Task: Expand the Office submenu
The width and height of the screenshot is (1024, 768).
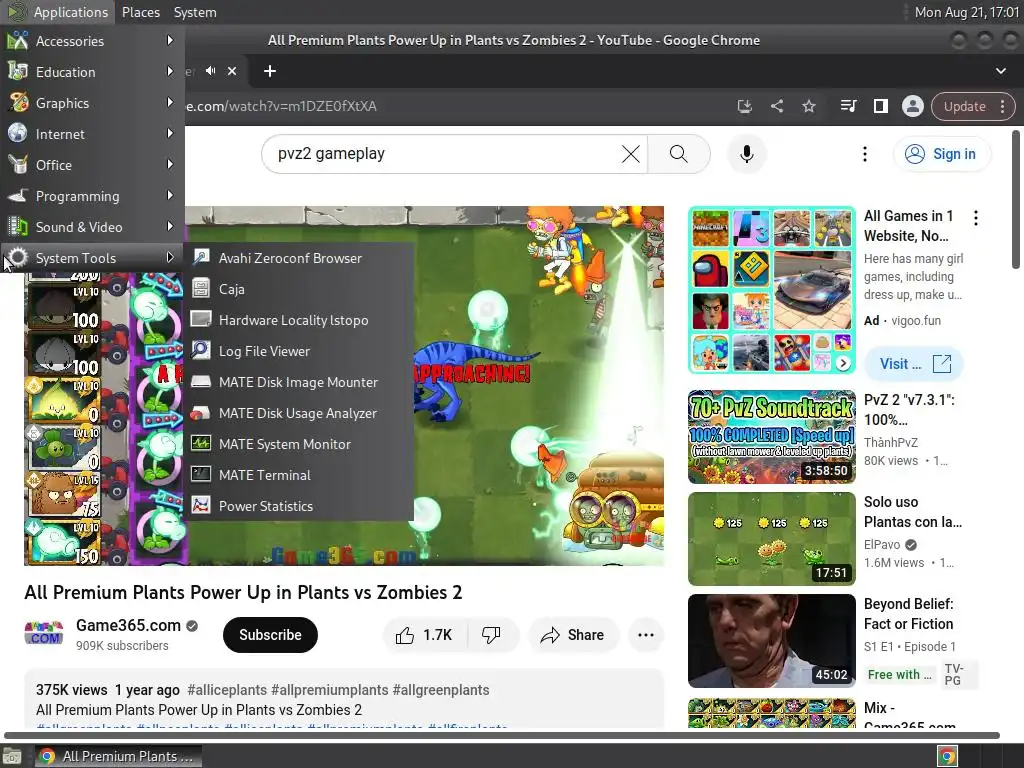Action: coord(92,165)
